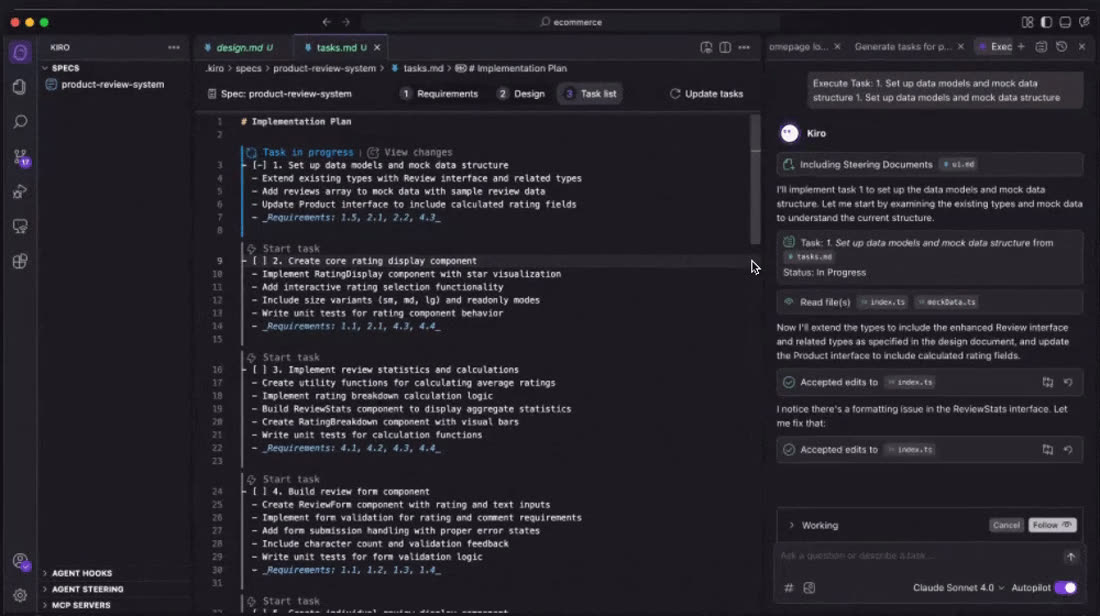The width and height of the screenshot is (1100, 616).
Task: Select the Task list step
Action: (x=591, y=94)
